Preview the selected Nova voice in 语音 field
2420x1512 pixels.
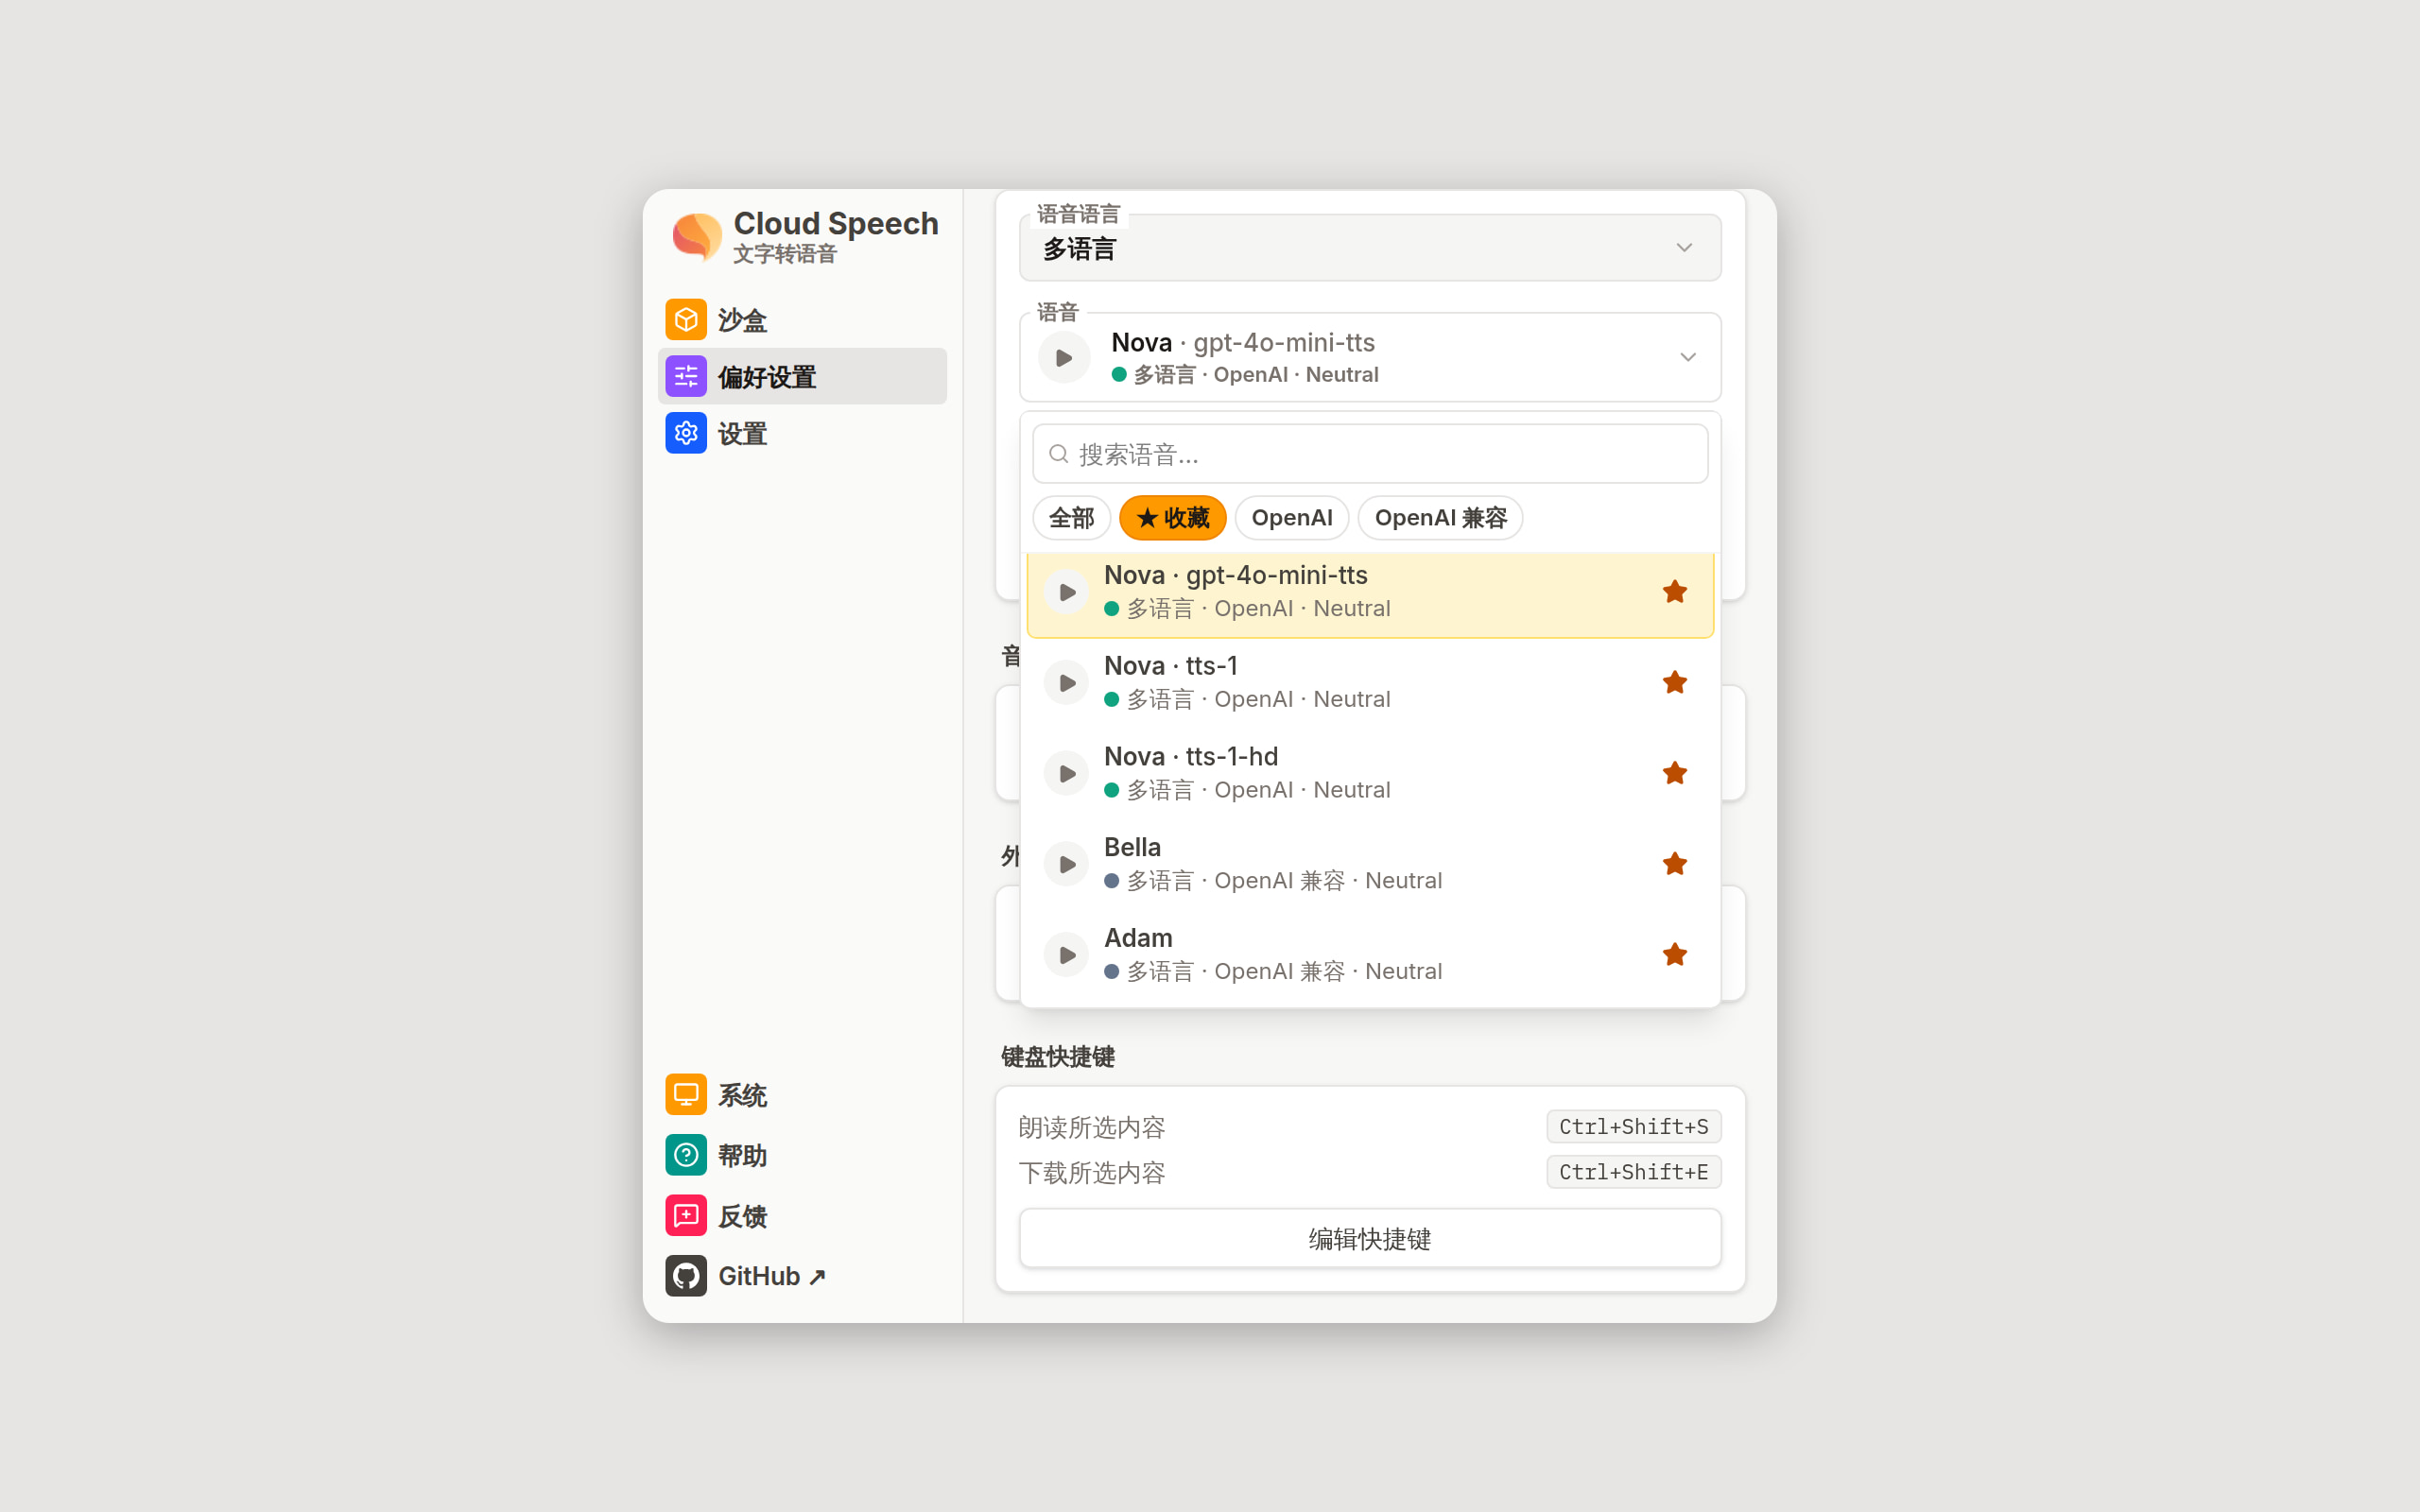point(1064,358)
